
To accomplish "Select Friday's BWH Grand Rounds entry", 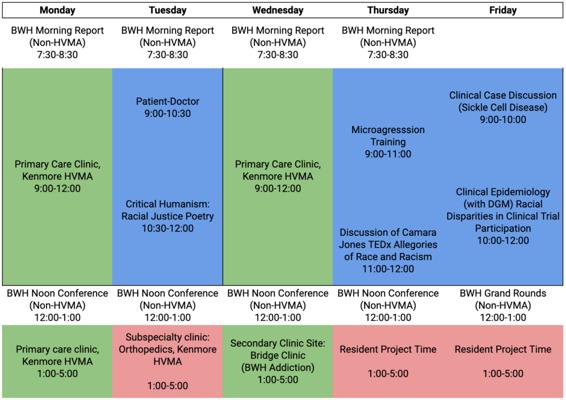I will [x=503, y=305].
